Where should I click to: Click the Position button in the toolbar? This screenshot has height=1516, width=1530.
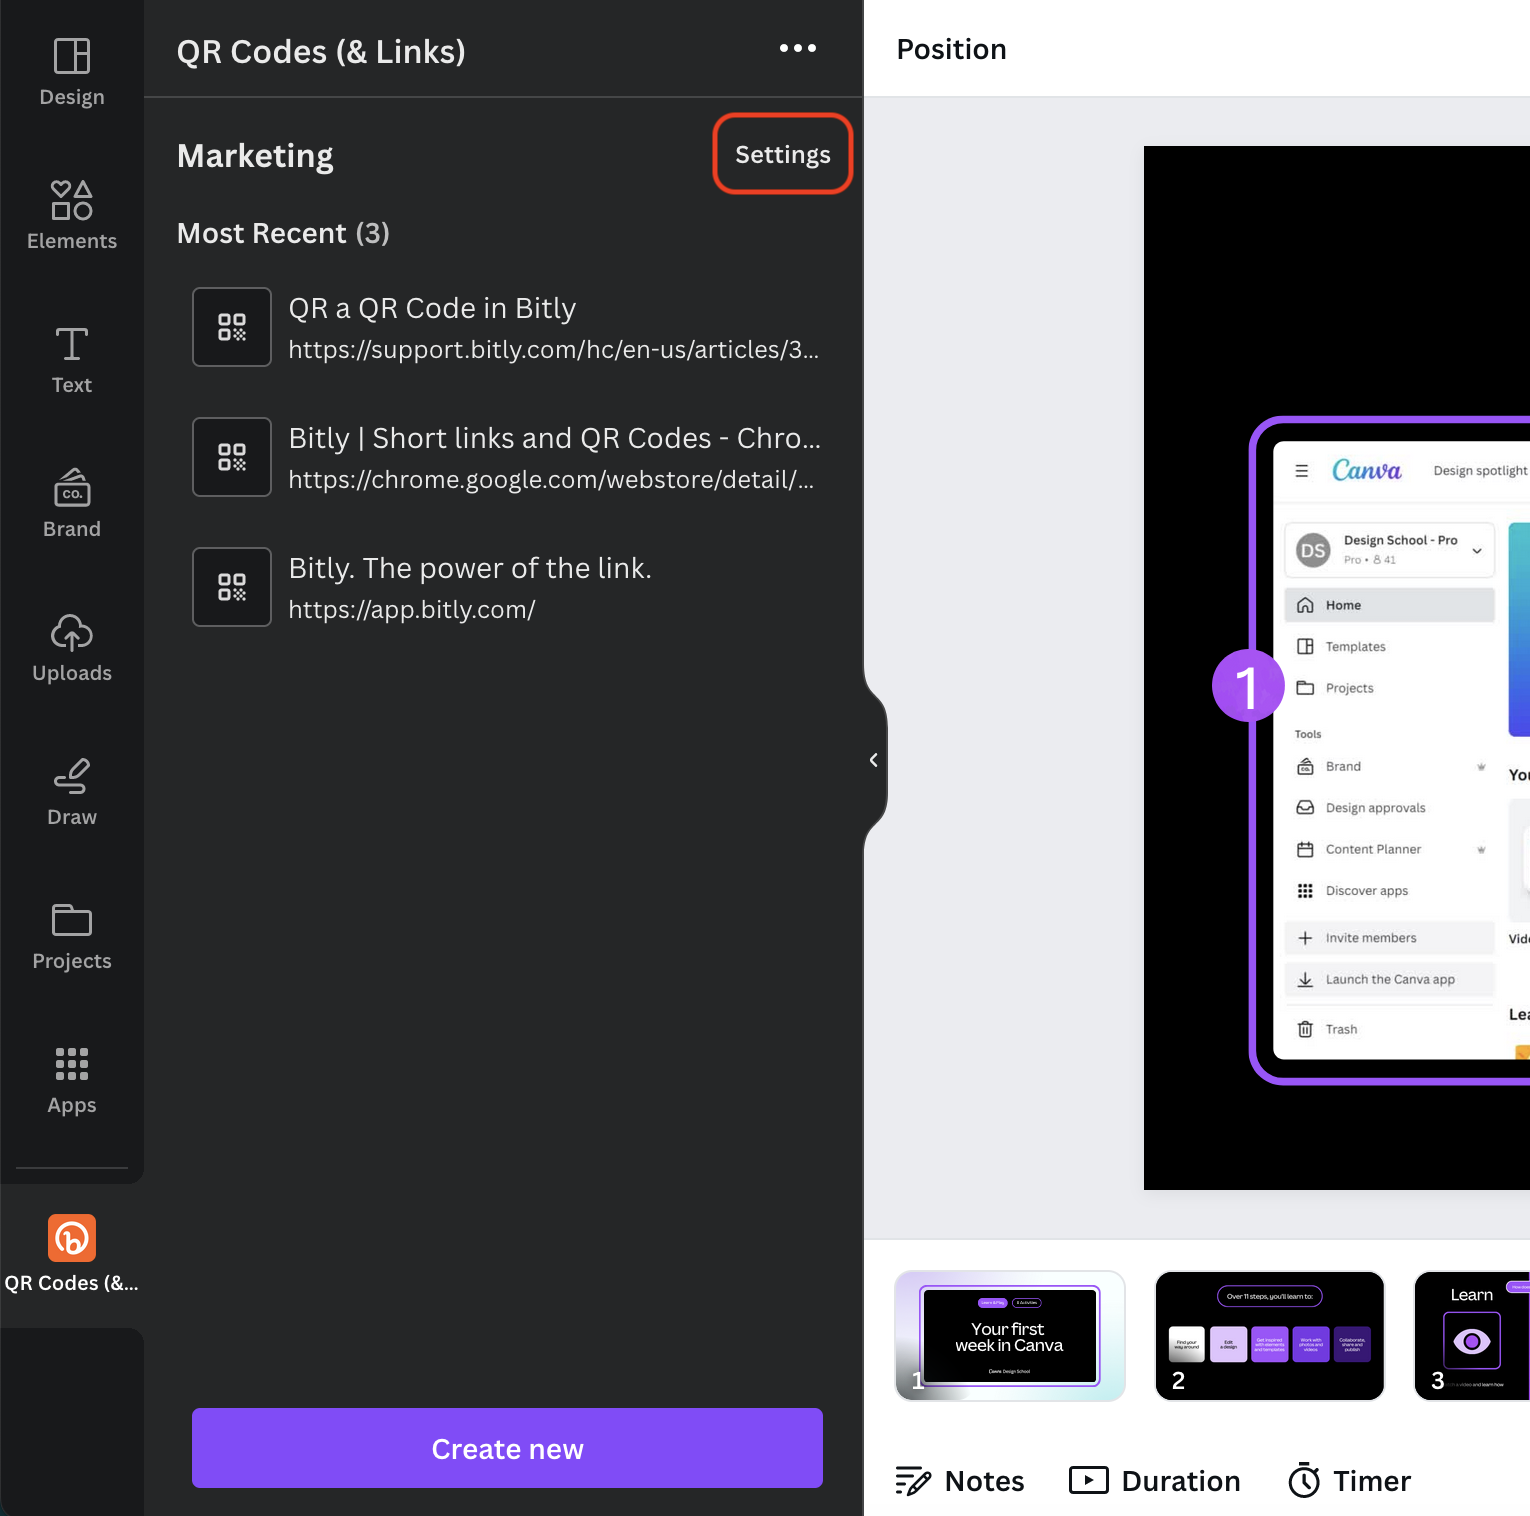(x=951, y=49)
